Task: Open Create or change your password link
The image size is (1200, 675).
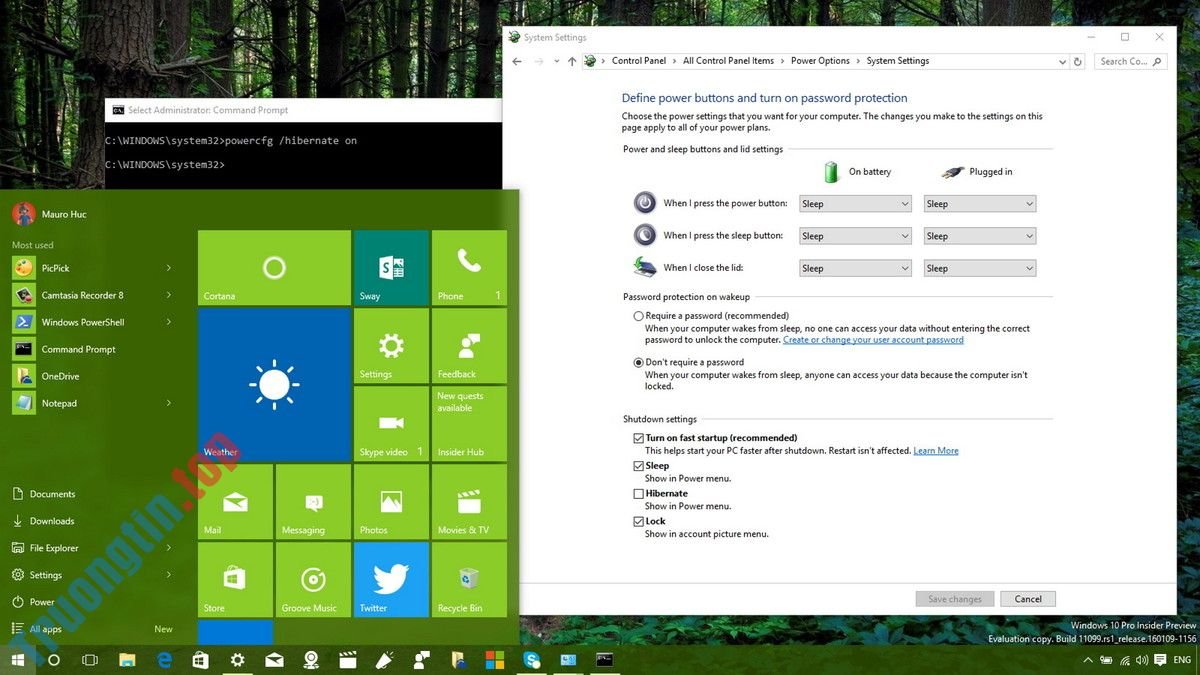Action: point(873,340)
